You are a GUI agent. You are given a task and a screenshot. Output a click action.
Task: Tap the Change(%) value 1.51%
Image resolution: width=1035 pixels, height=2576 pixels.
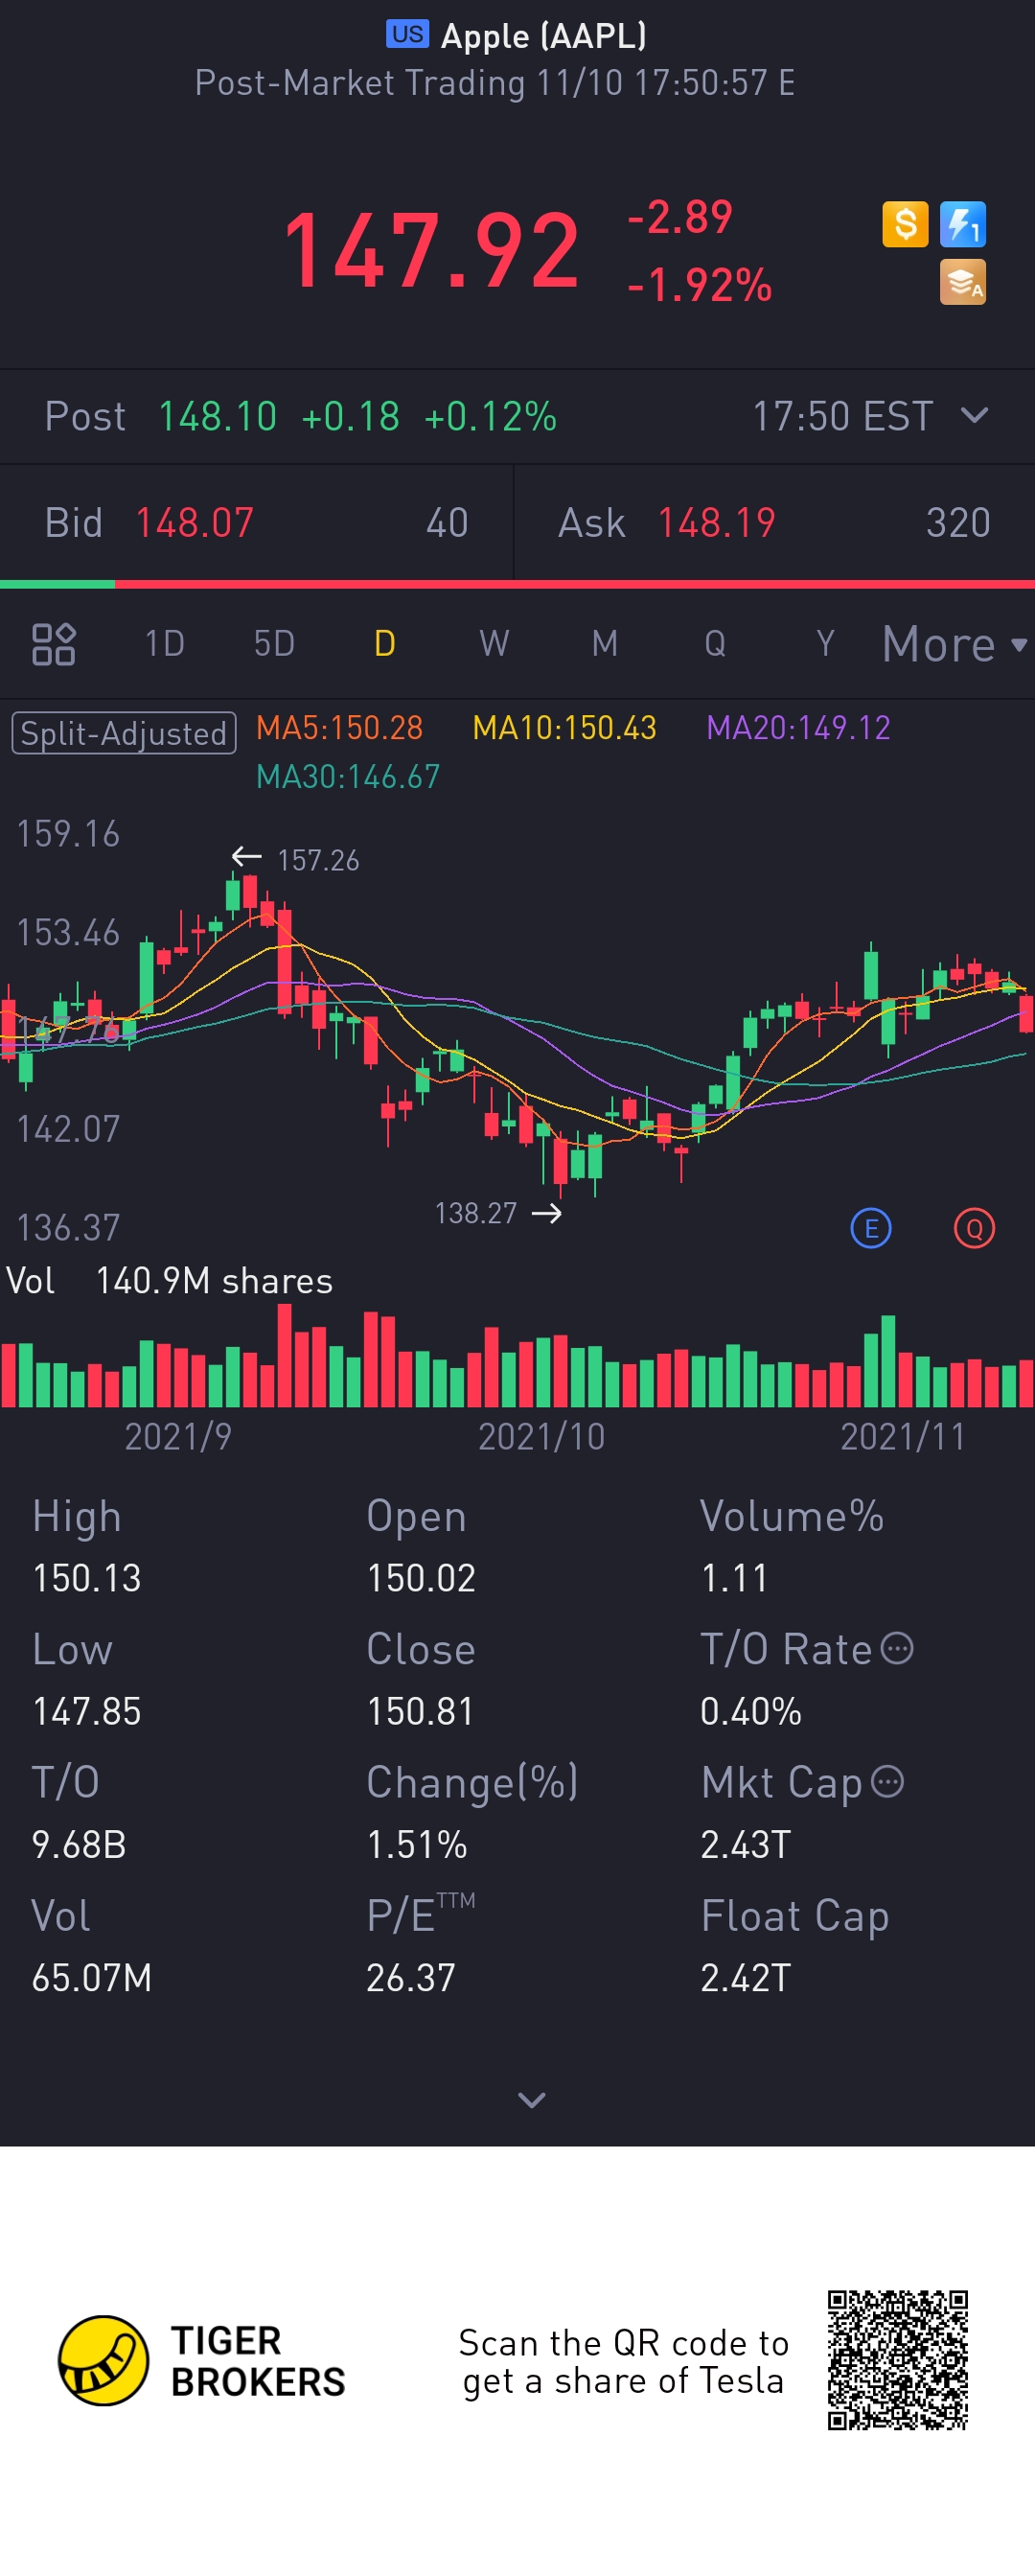tap(417, 1844)
